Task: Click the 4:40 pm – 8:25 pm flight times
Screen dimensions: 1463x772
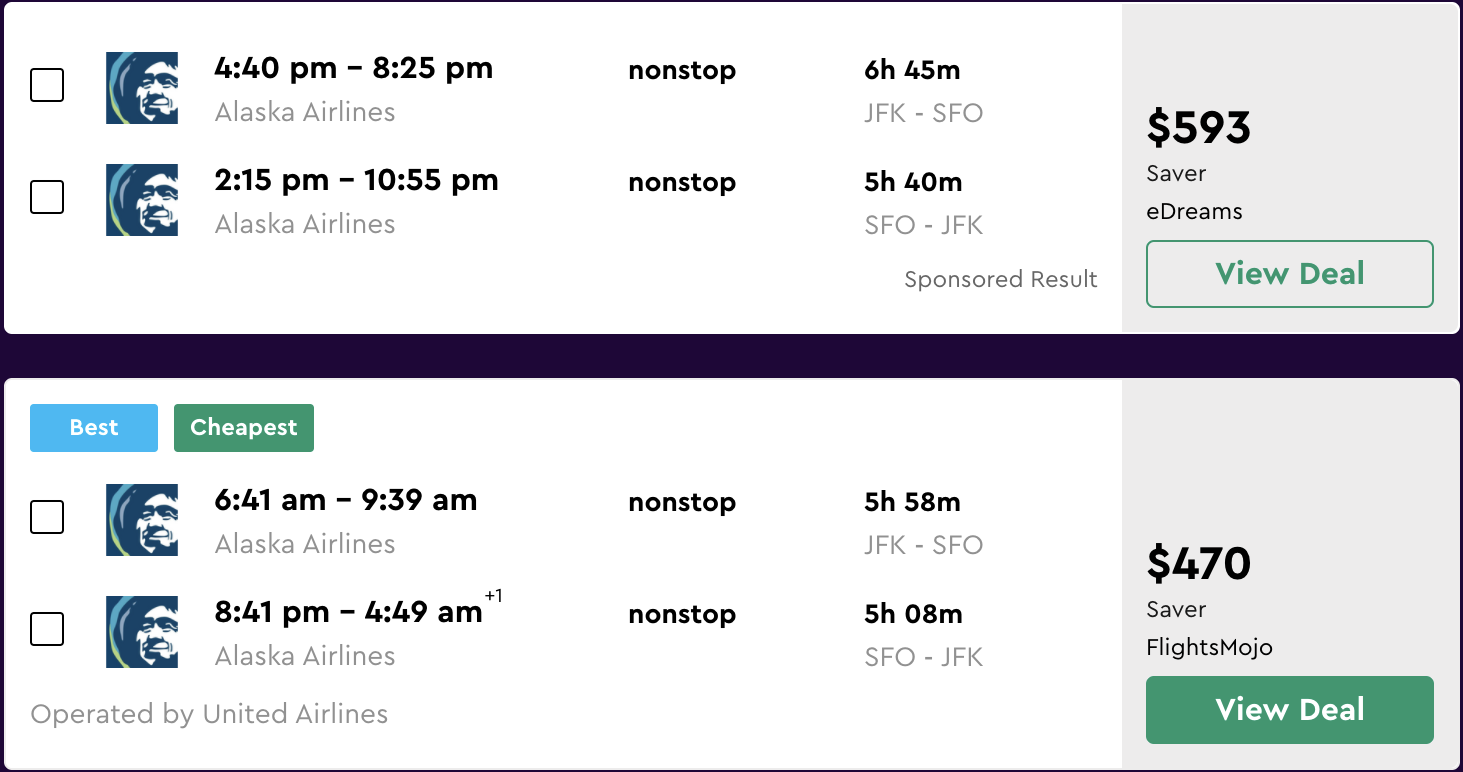Action: pyautogui.click(x=354, y=69)
